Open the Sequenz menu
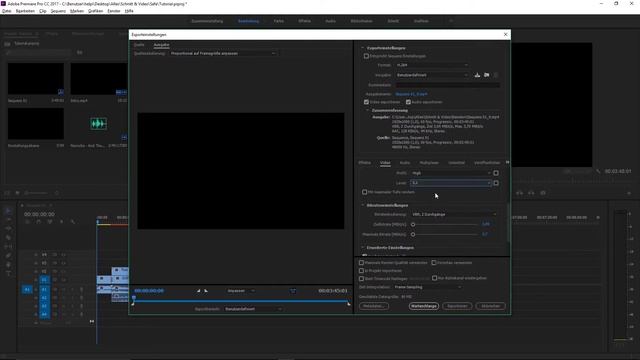640x360 pixels. (x=58, y=11)
